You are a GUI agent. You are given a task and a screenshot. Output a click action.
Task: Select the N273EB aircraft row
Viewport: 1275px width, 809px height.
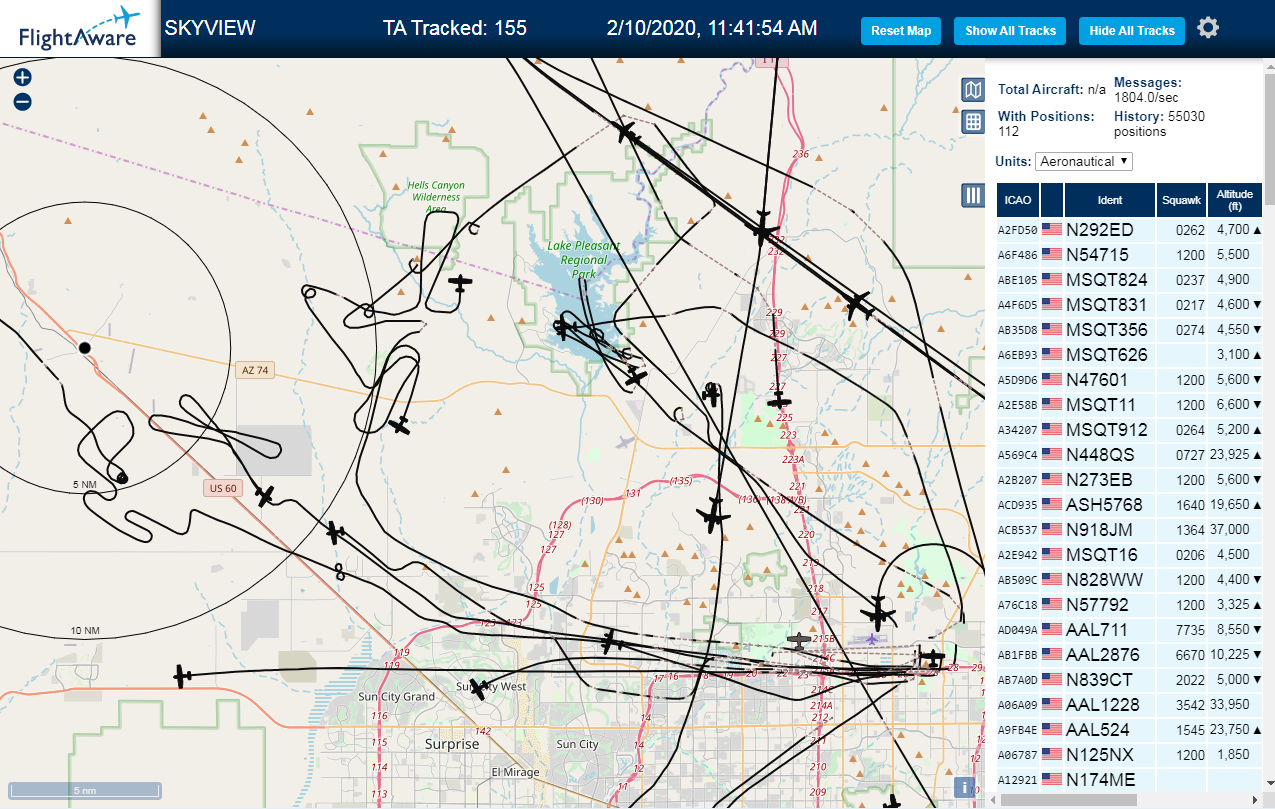point(1130,479)
